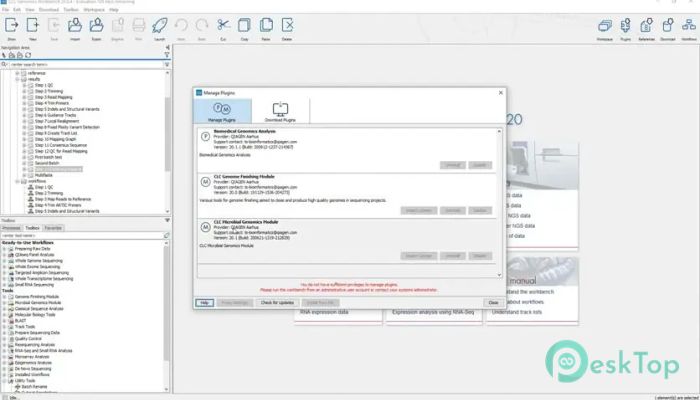700x400 pixels.
Task: Click the Print toolbar icon
Action: tap(139, 25)
